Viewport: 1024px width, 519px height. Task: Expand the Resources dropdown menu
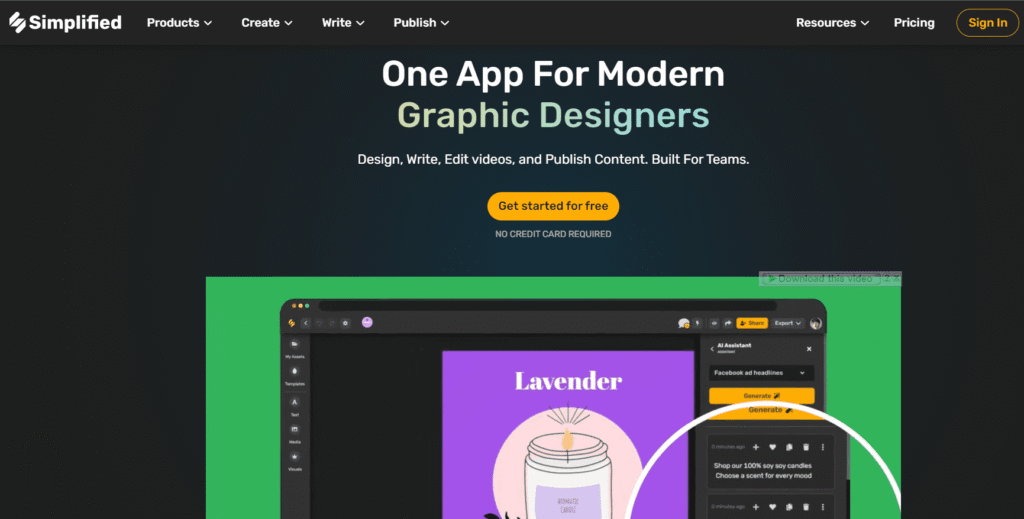coord(832,22)
